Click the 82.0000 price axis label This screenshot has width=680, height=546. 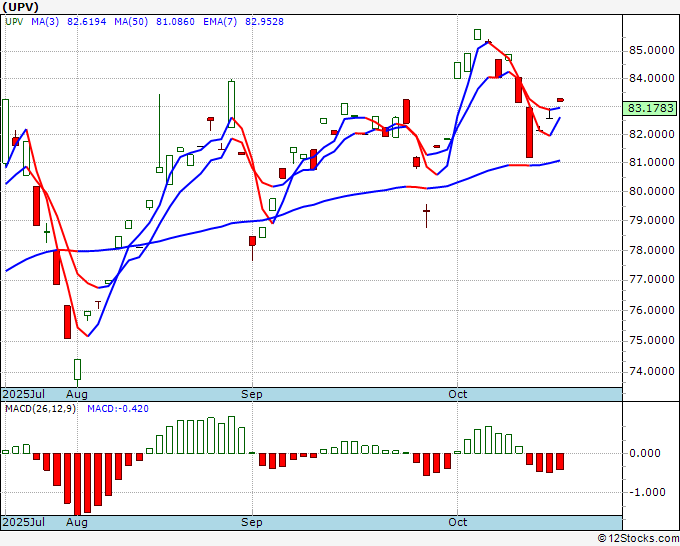(x=651, y=134)
